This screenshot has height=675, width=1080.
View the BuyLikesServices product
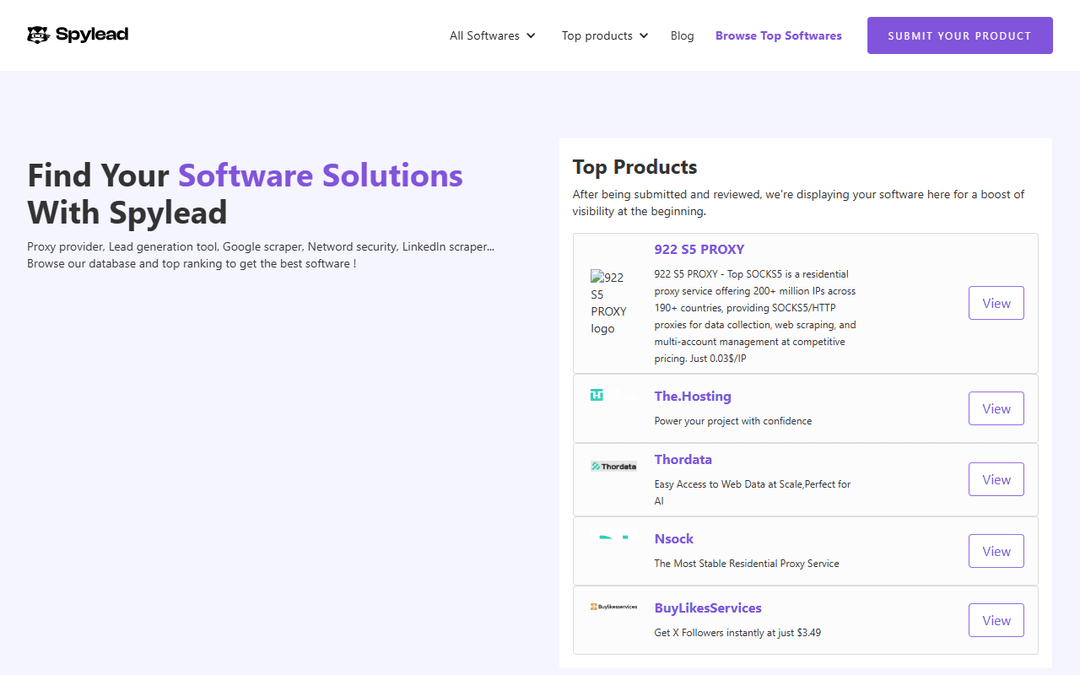tap(996, 621)
